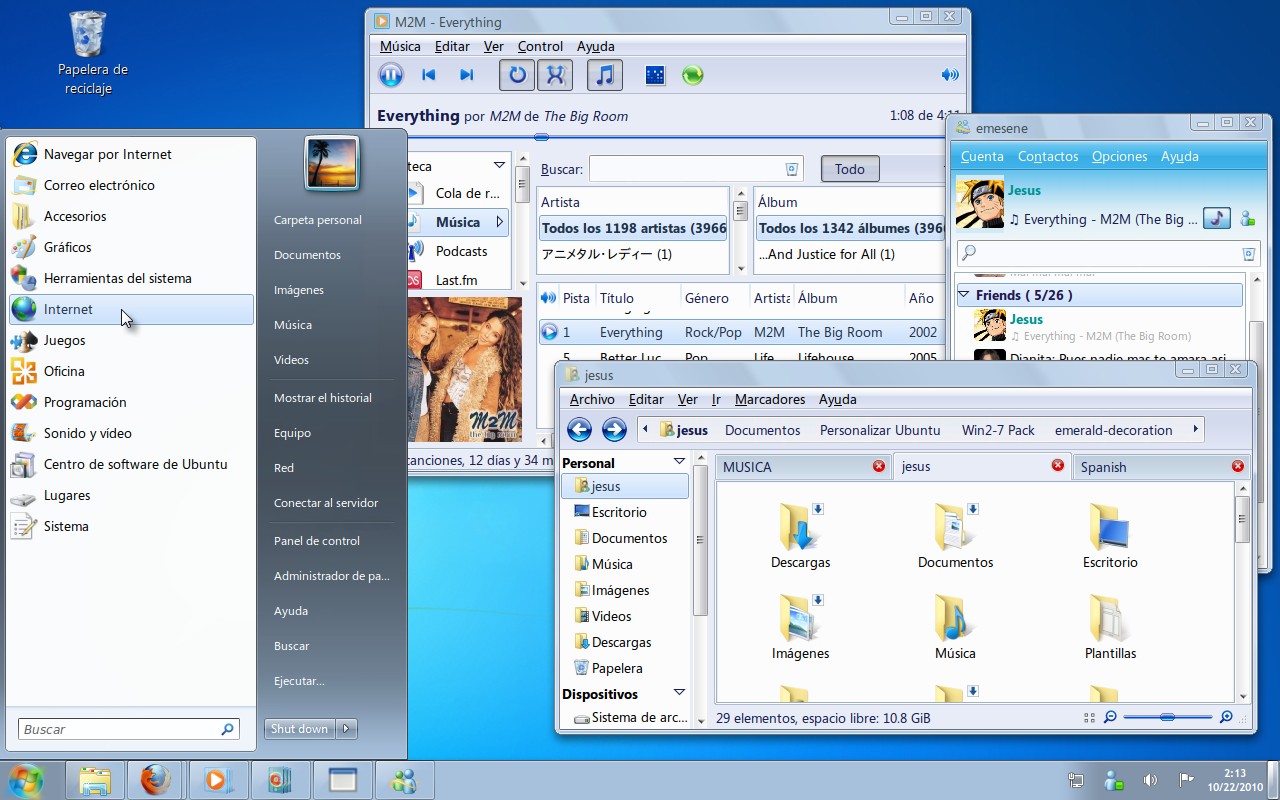1280x800 pixels.
Task: Open the volume speaker icon in music player
Action: click(x=950, y=75)
